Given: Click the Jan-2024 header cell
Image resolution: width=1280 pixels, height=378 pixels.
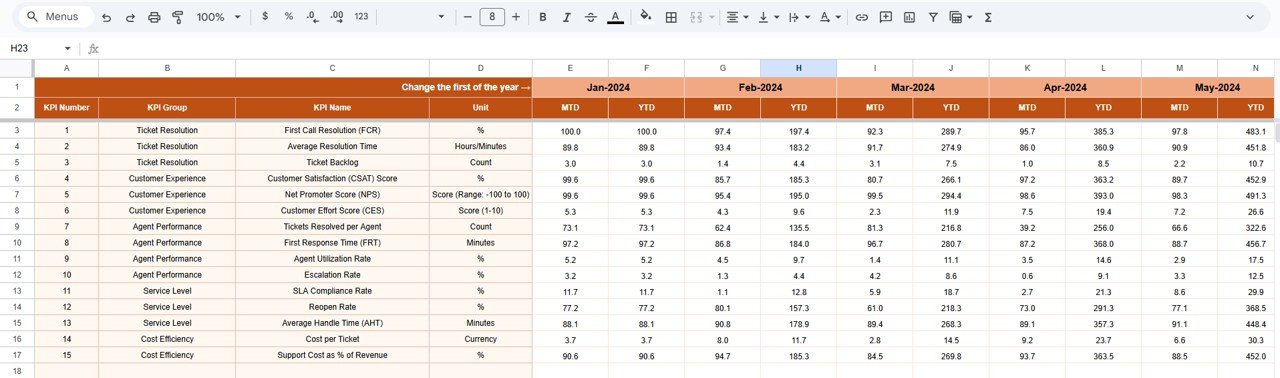Looking at the screenshot, I should 608,87.
